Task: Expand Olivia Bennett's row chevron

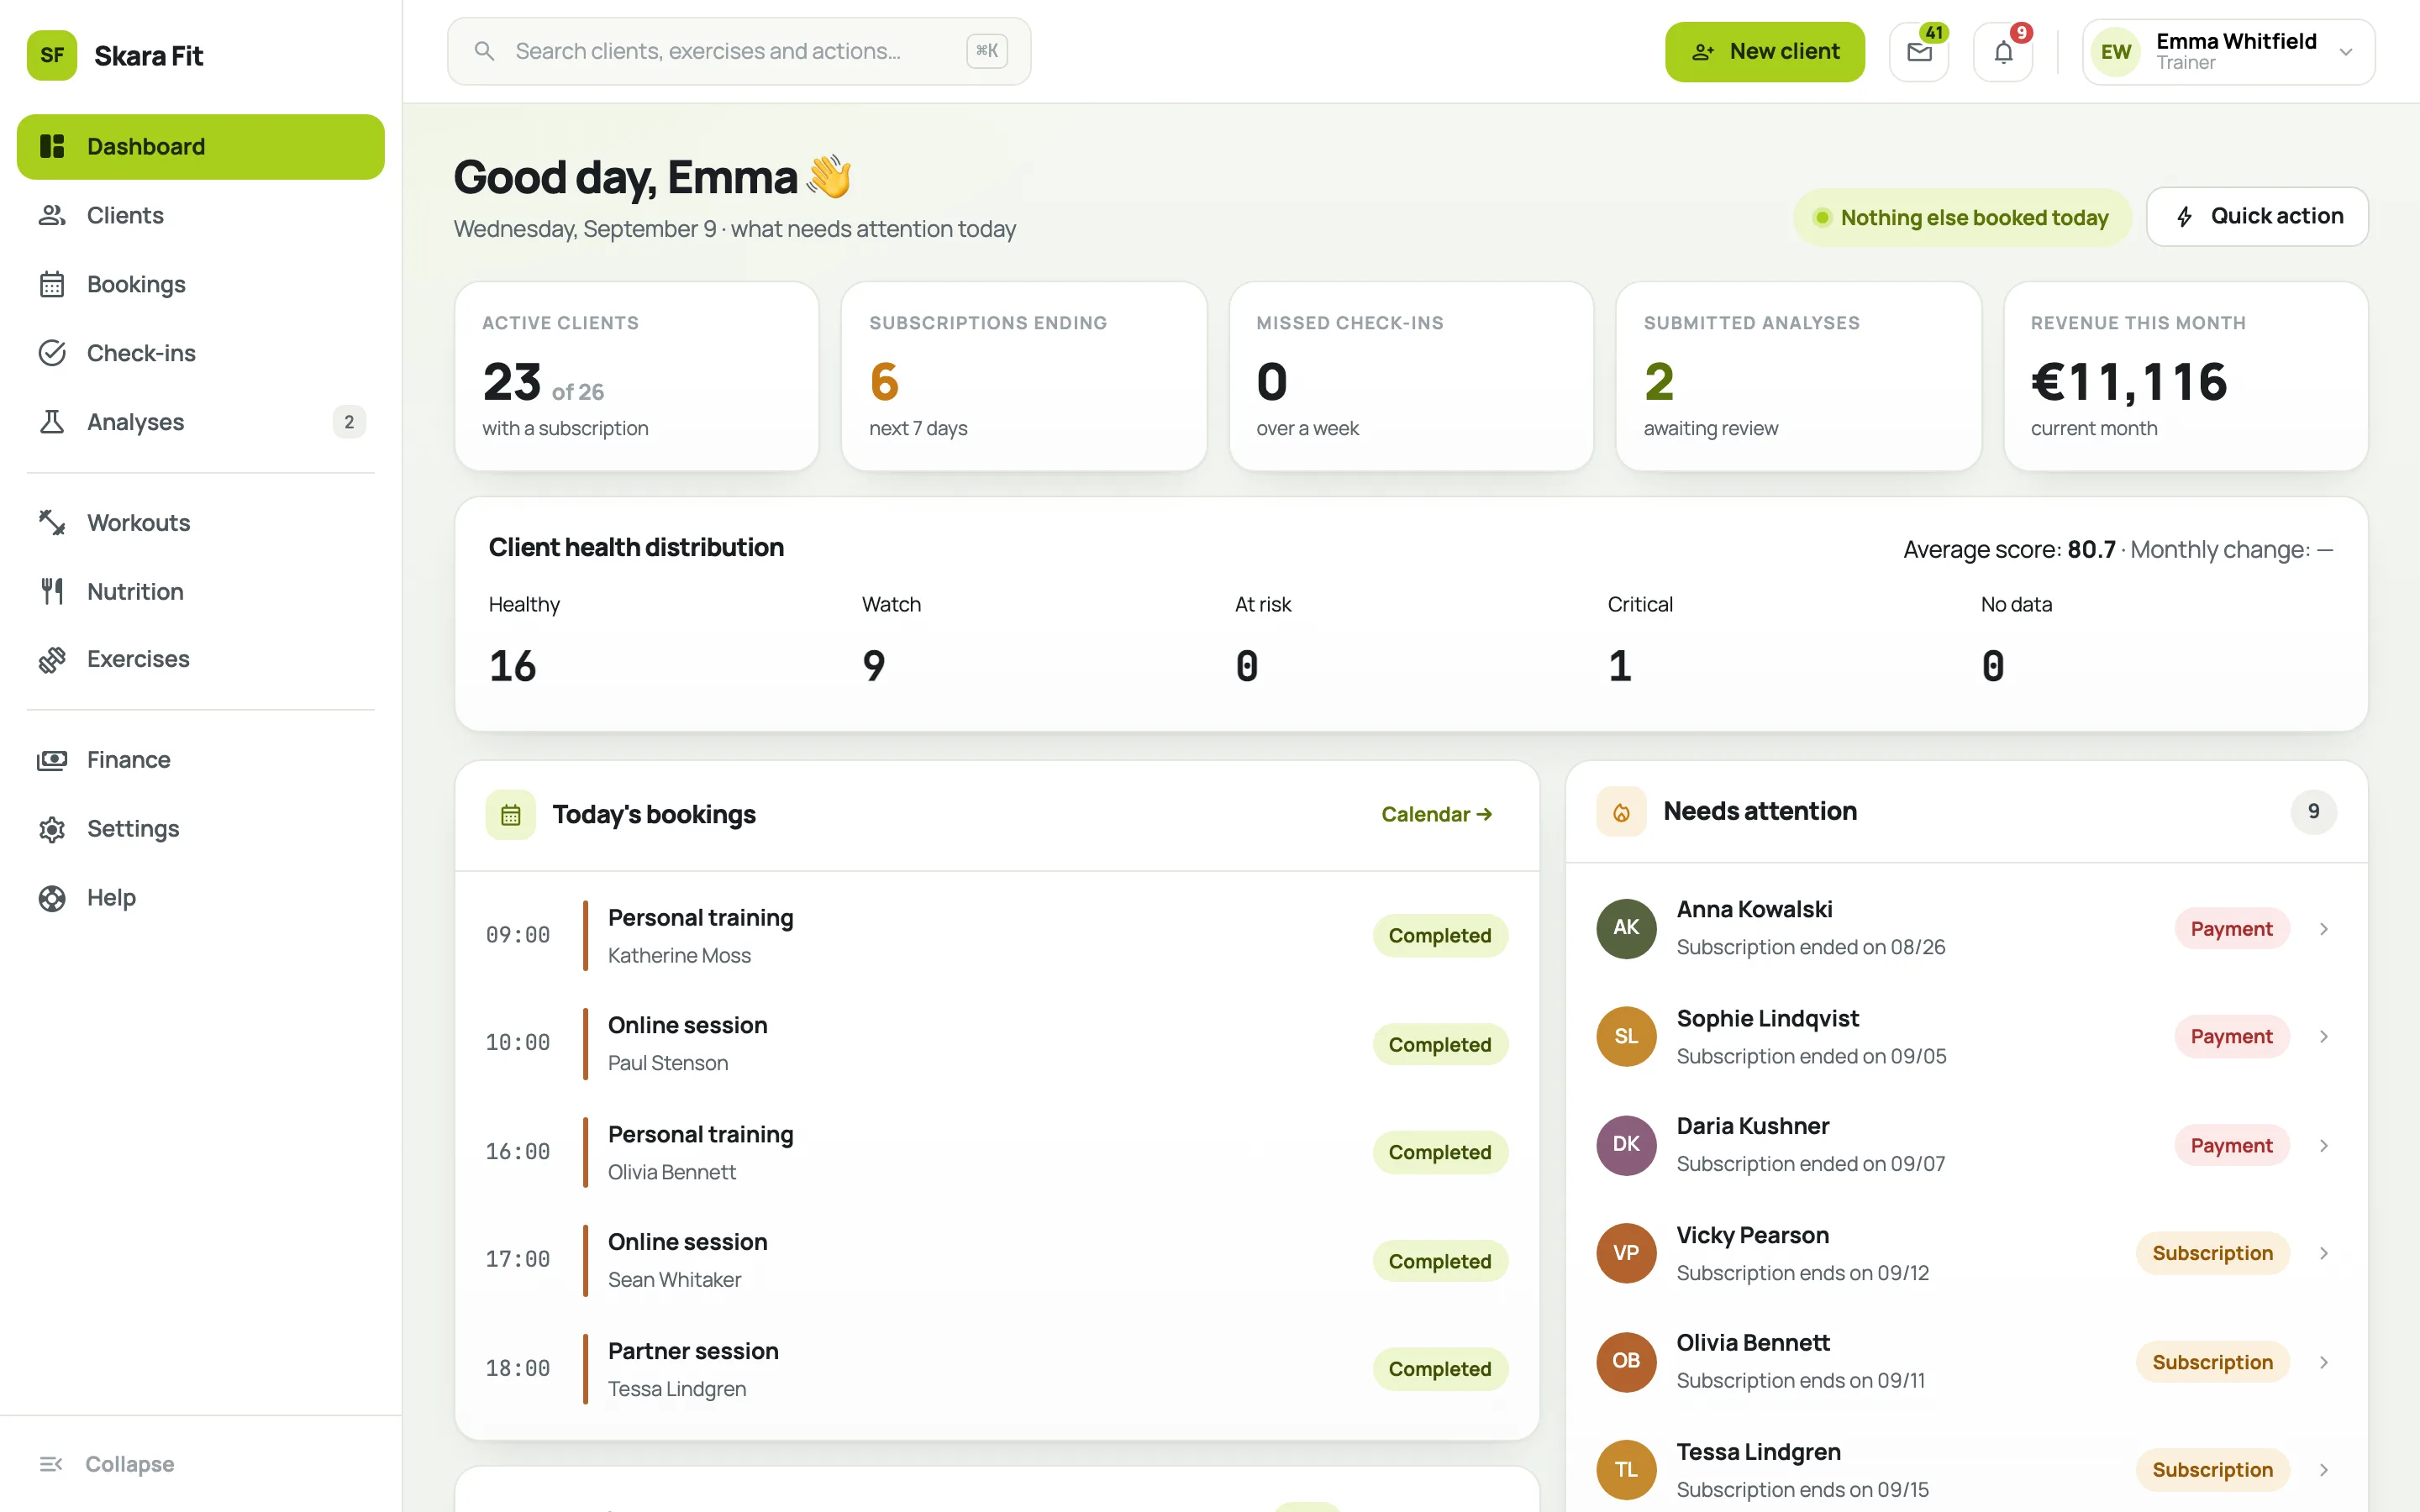Action: 2324,1363
